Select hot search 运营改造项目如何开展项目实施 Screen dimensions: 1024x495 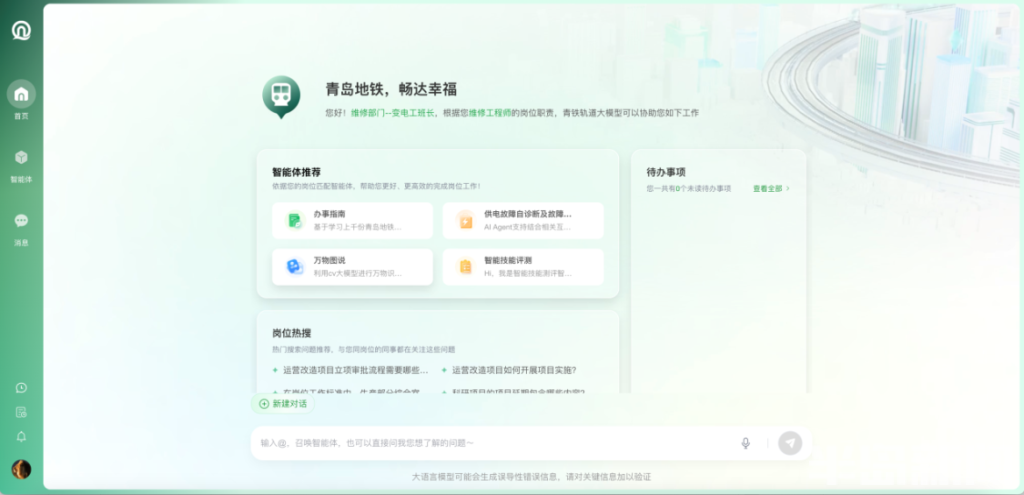514,370
